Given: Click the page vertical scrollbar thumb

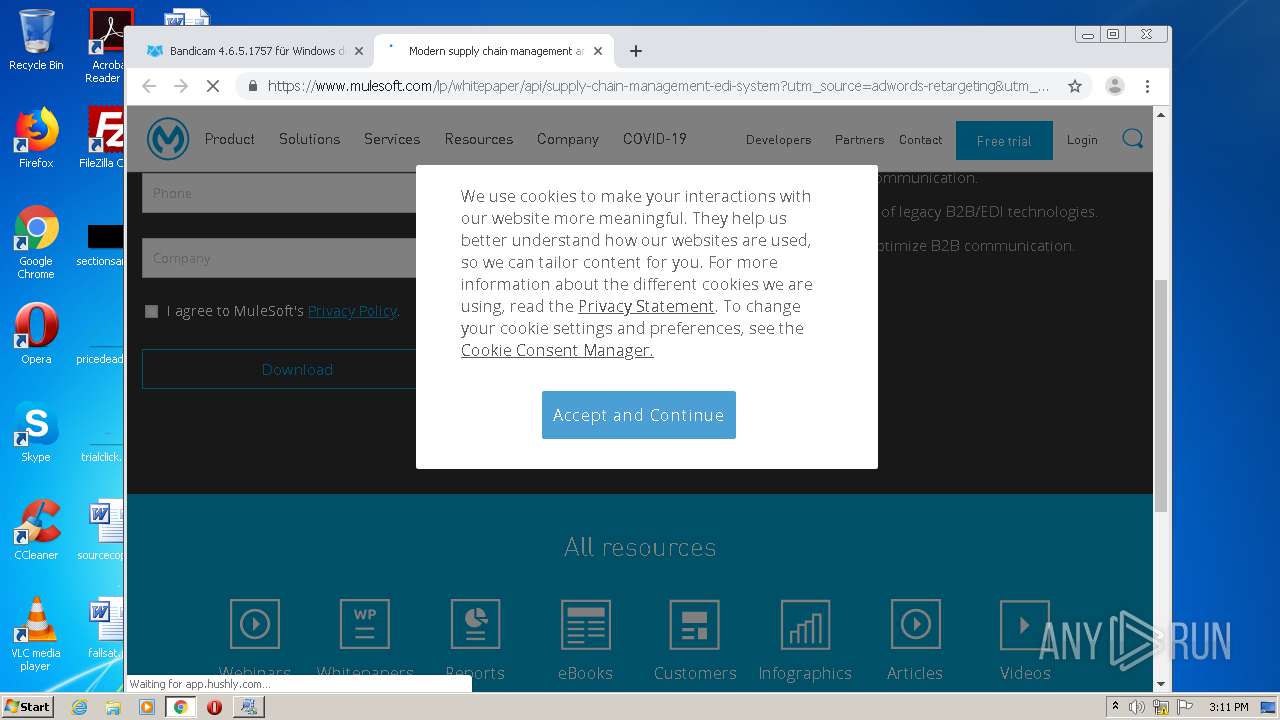Looking at the screenshot, I should pos(1161,395).
